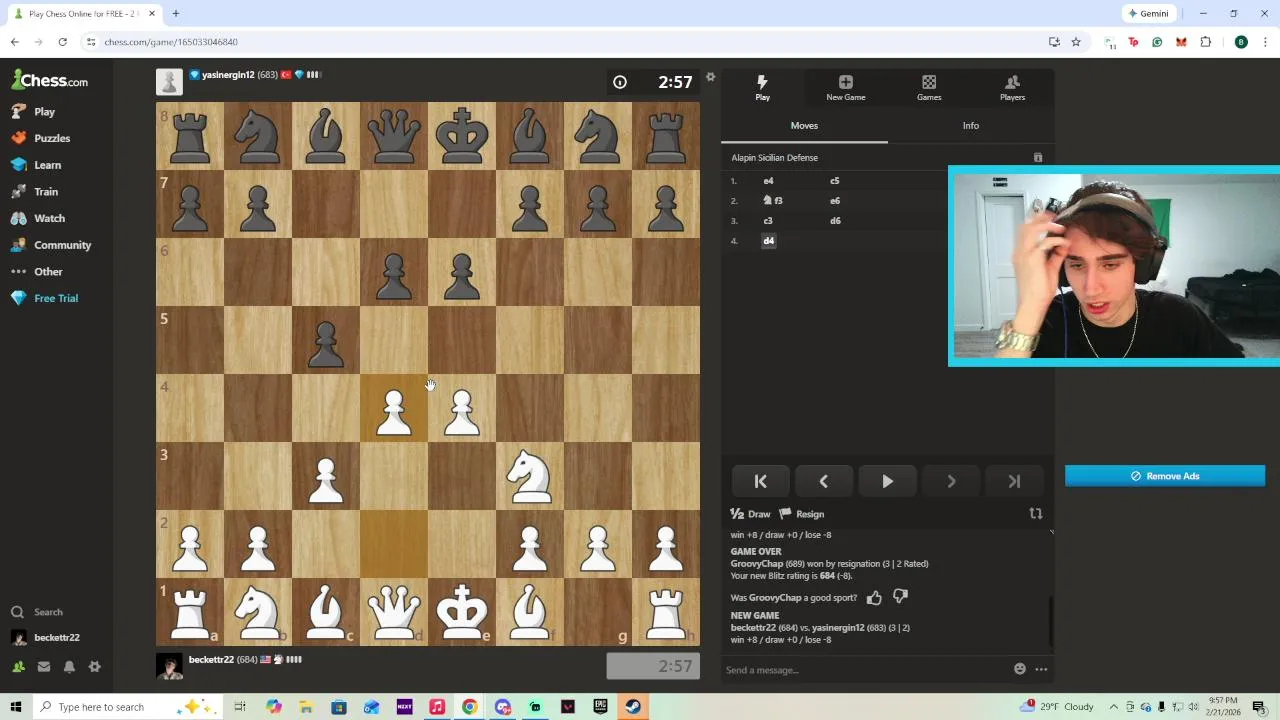Bookmark this page with star icon

1076,42
